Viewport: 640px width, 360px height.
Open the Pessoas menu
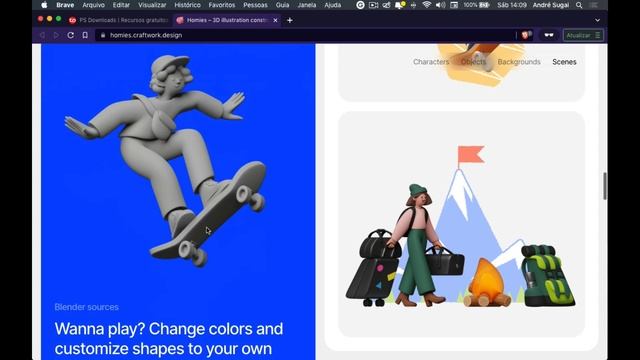[255, 5]
